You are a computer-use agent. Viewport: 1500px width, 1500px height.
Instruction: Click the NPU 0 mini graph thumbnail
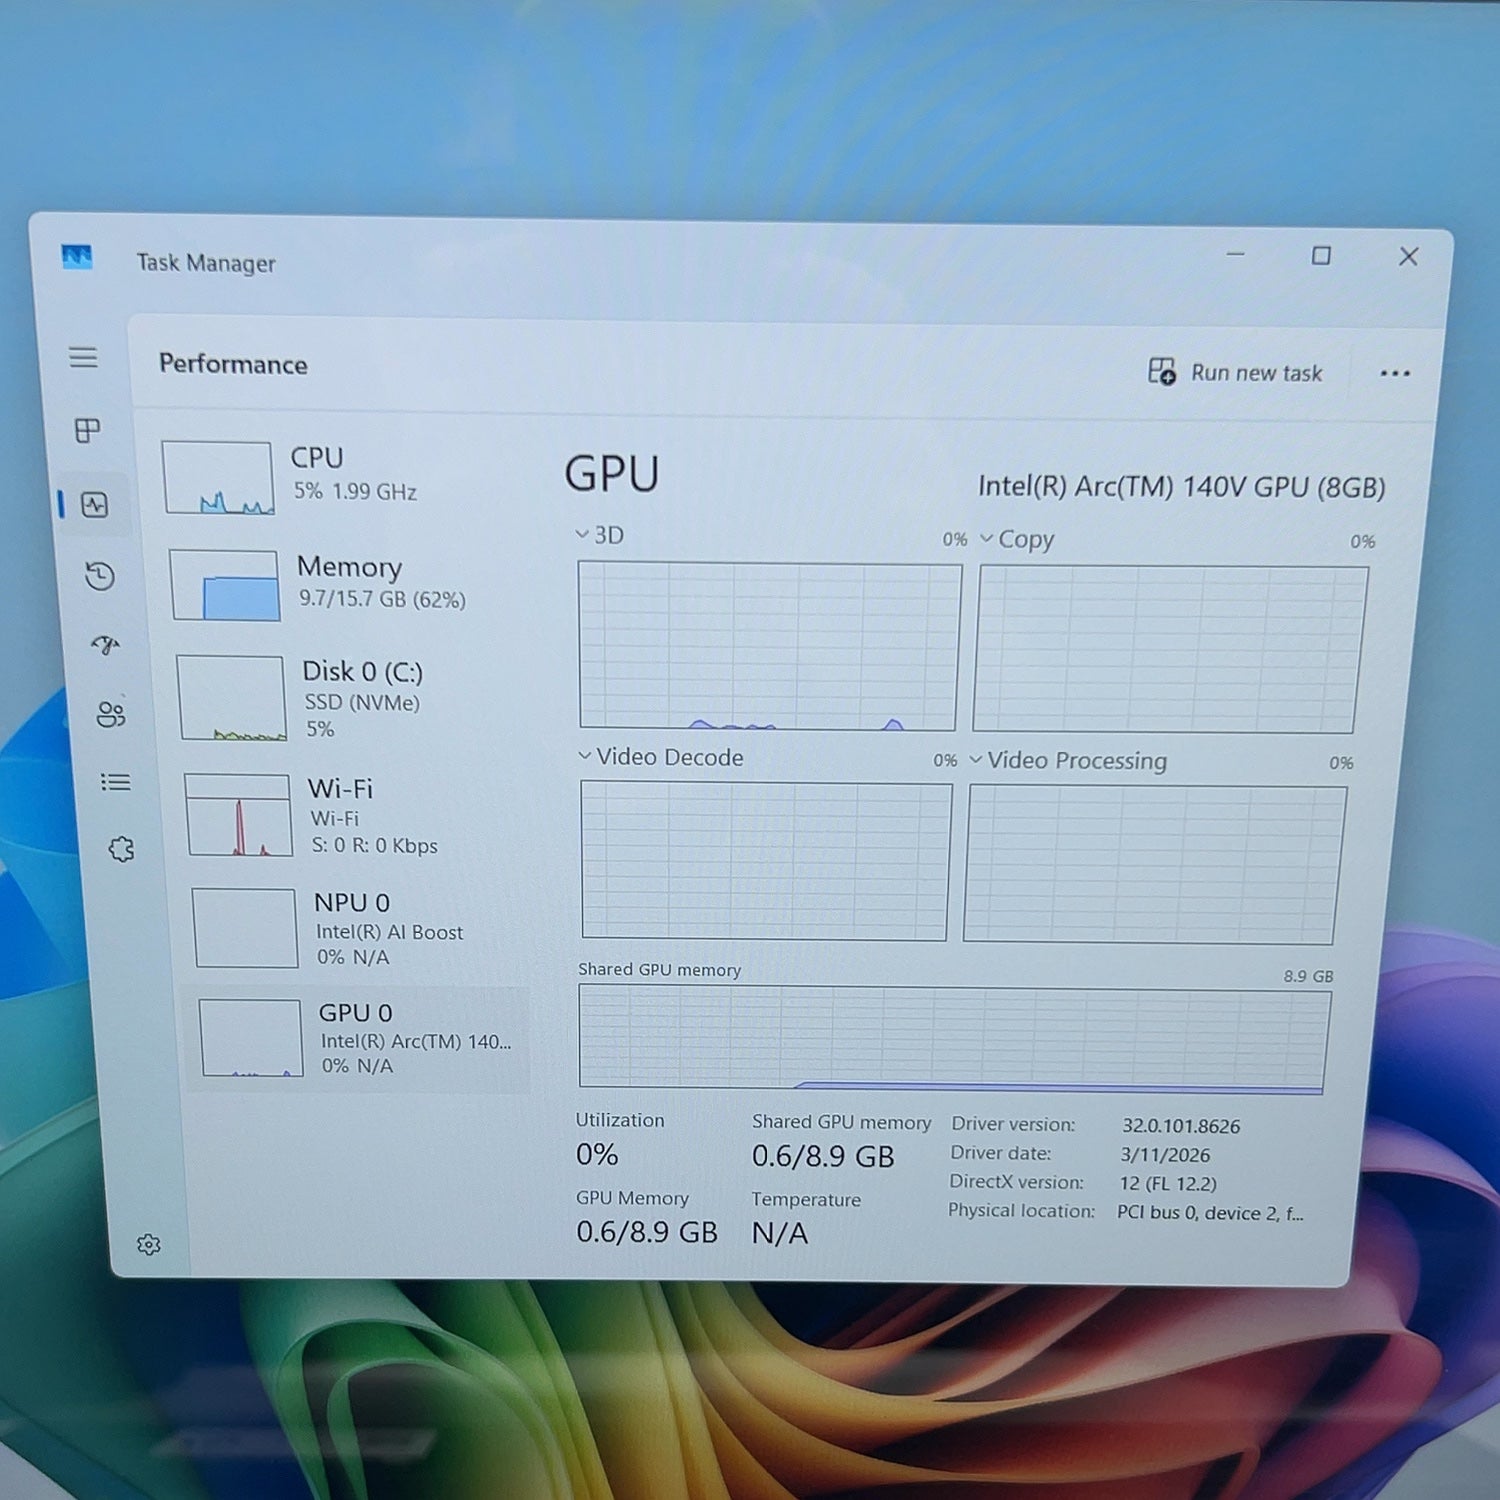[246, 928]
